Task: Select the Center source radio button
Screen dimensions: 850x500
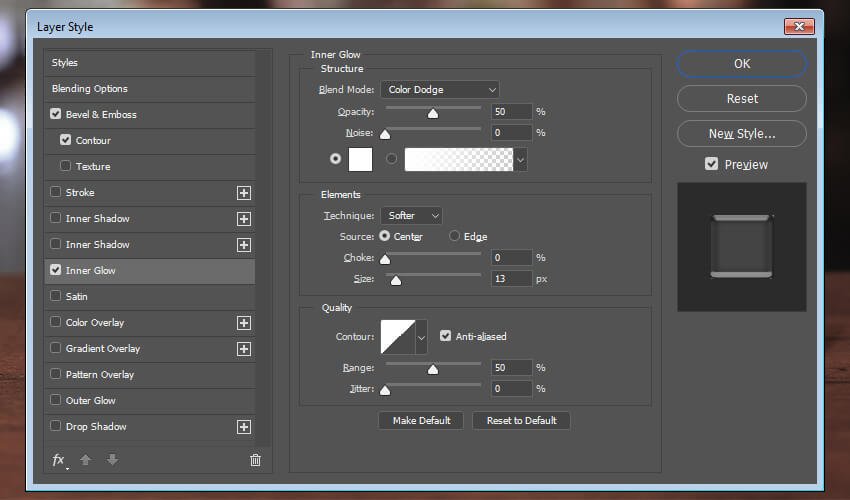Action: click(384, 236)
